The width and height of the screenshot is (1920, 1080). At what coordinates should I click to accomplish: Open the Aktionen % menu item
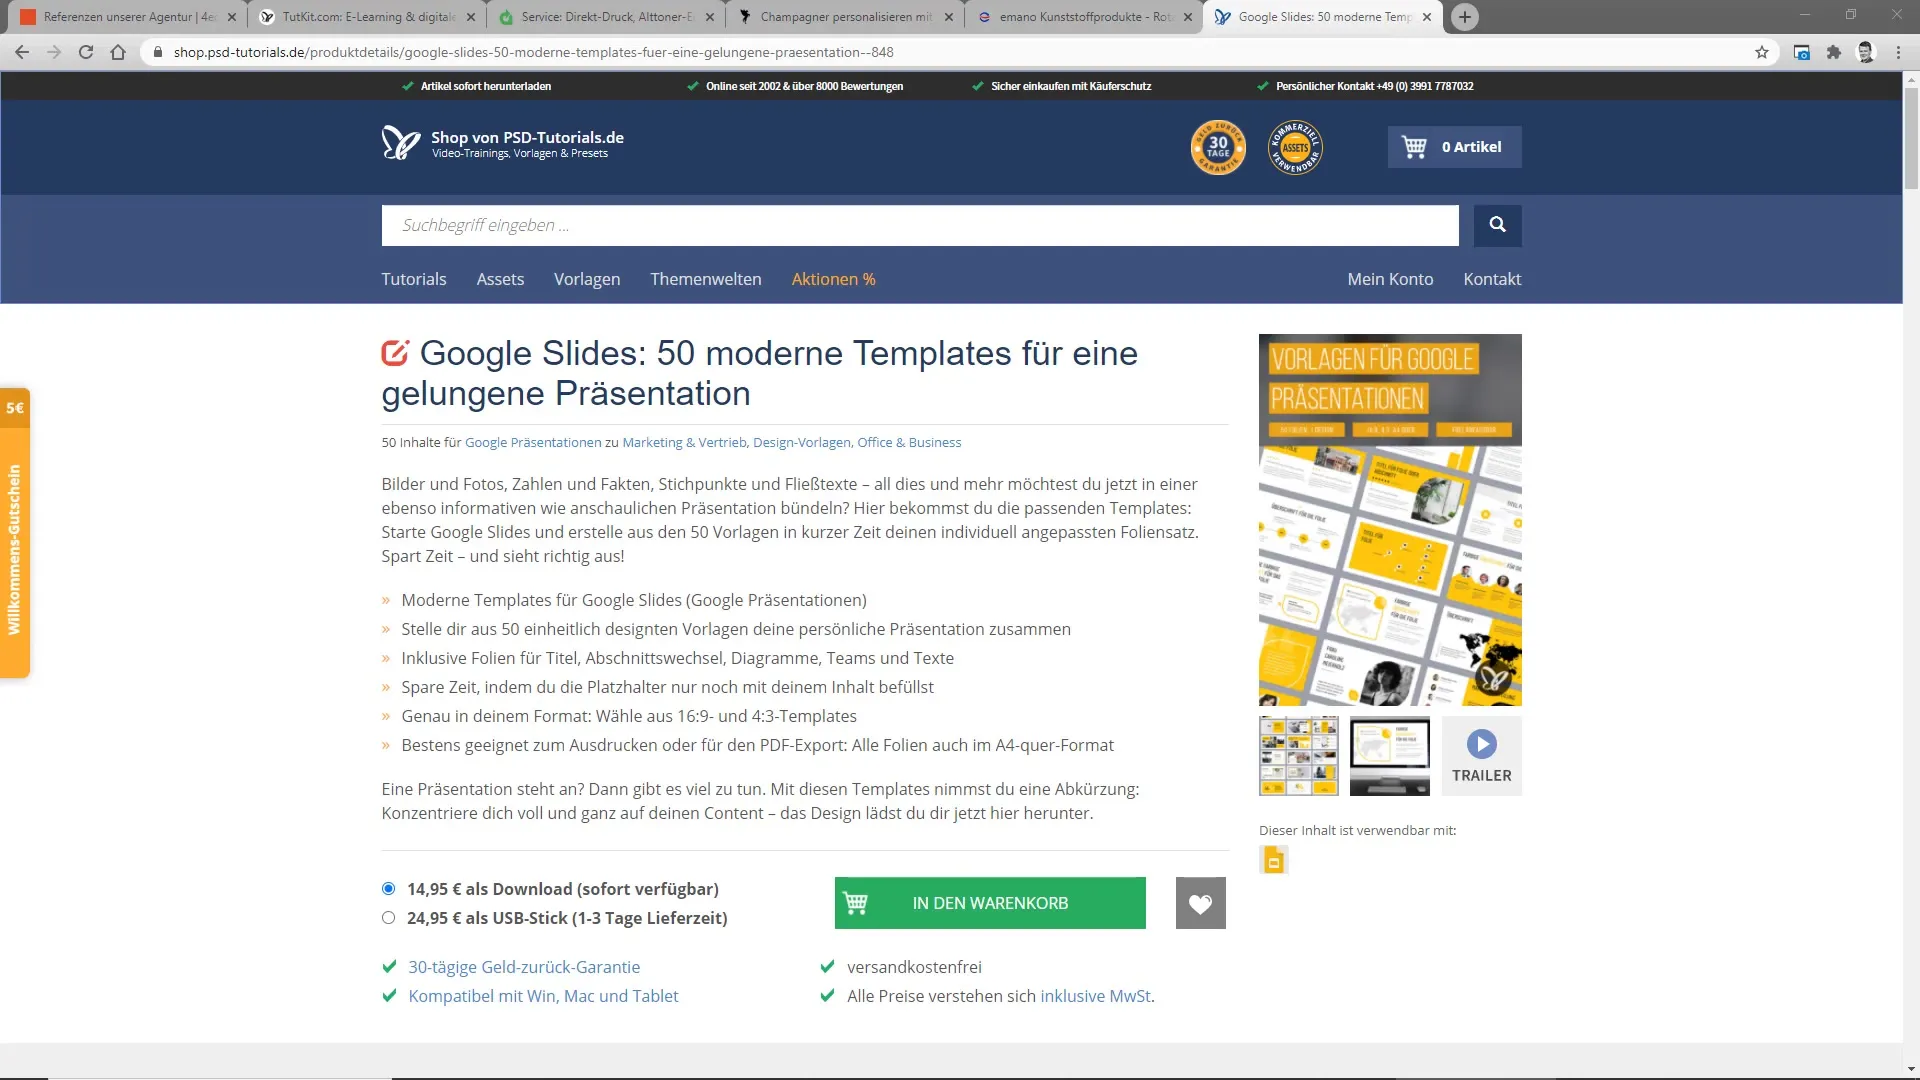[833, 279]
